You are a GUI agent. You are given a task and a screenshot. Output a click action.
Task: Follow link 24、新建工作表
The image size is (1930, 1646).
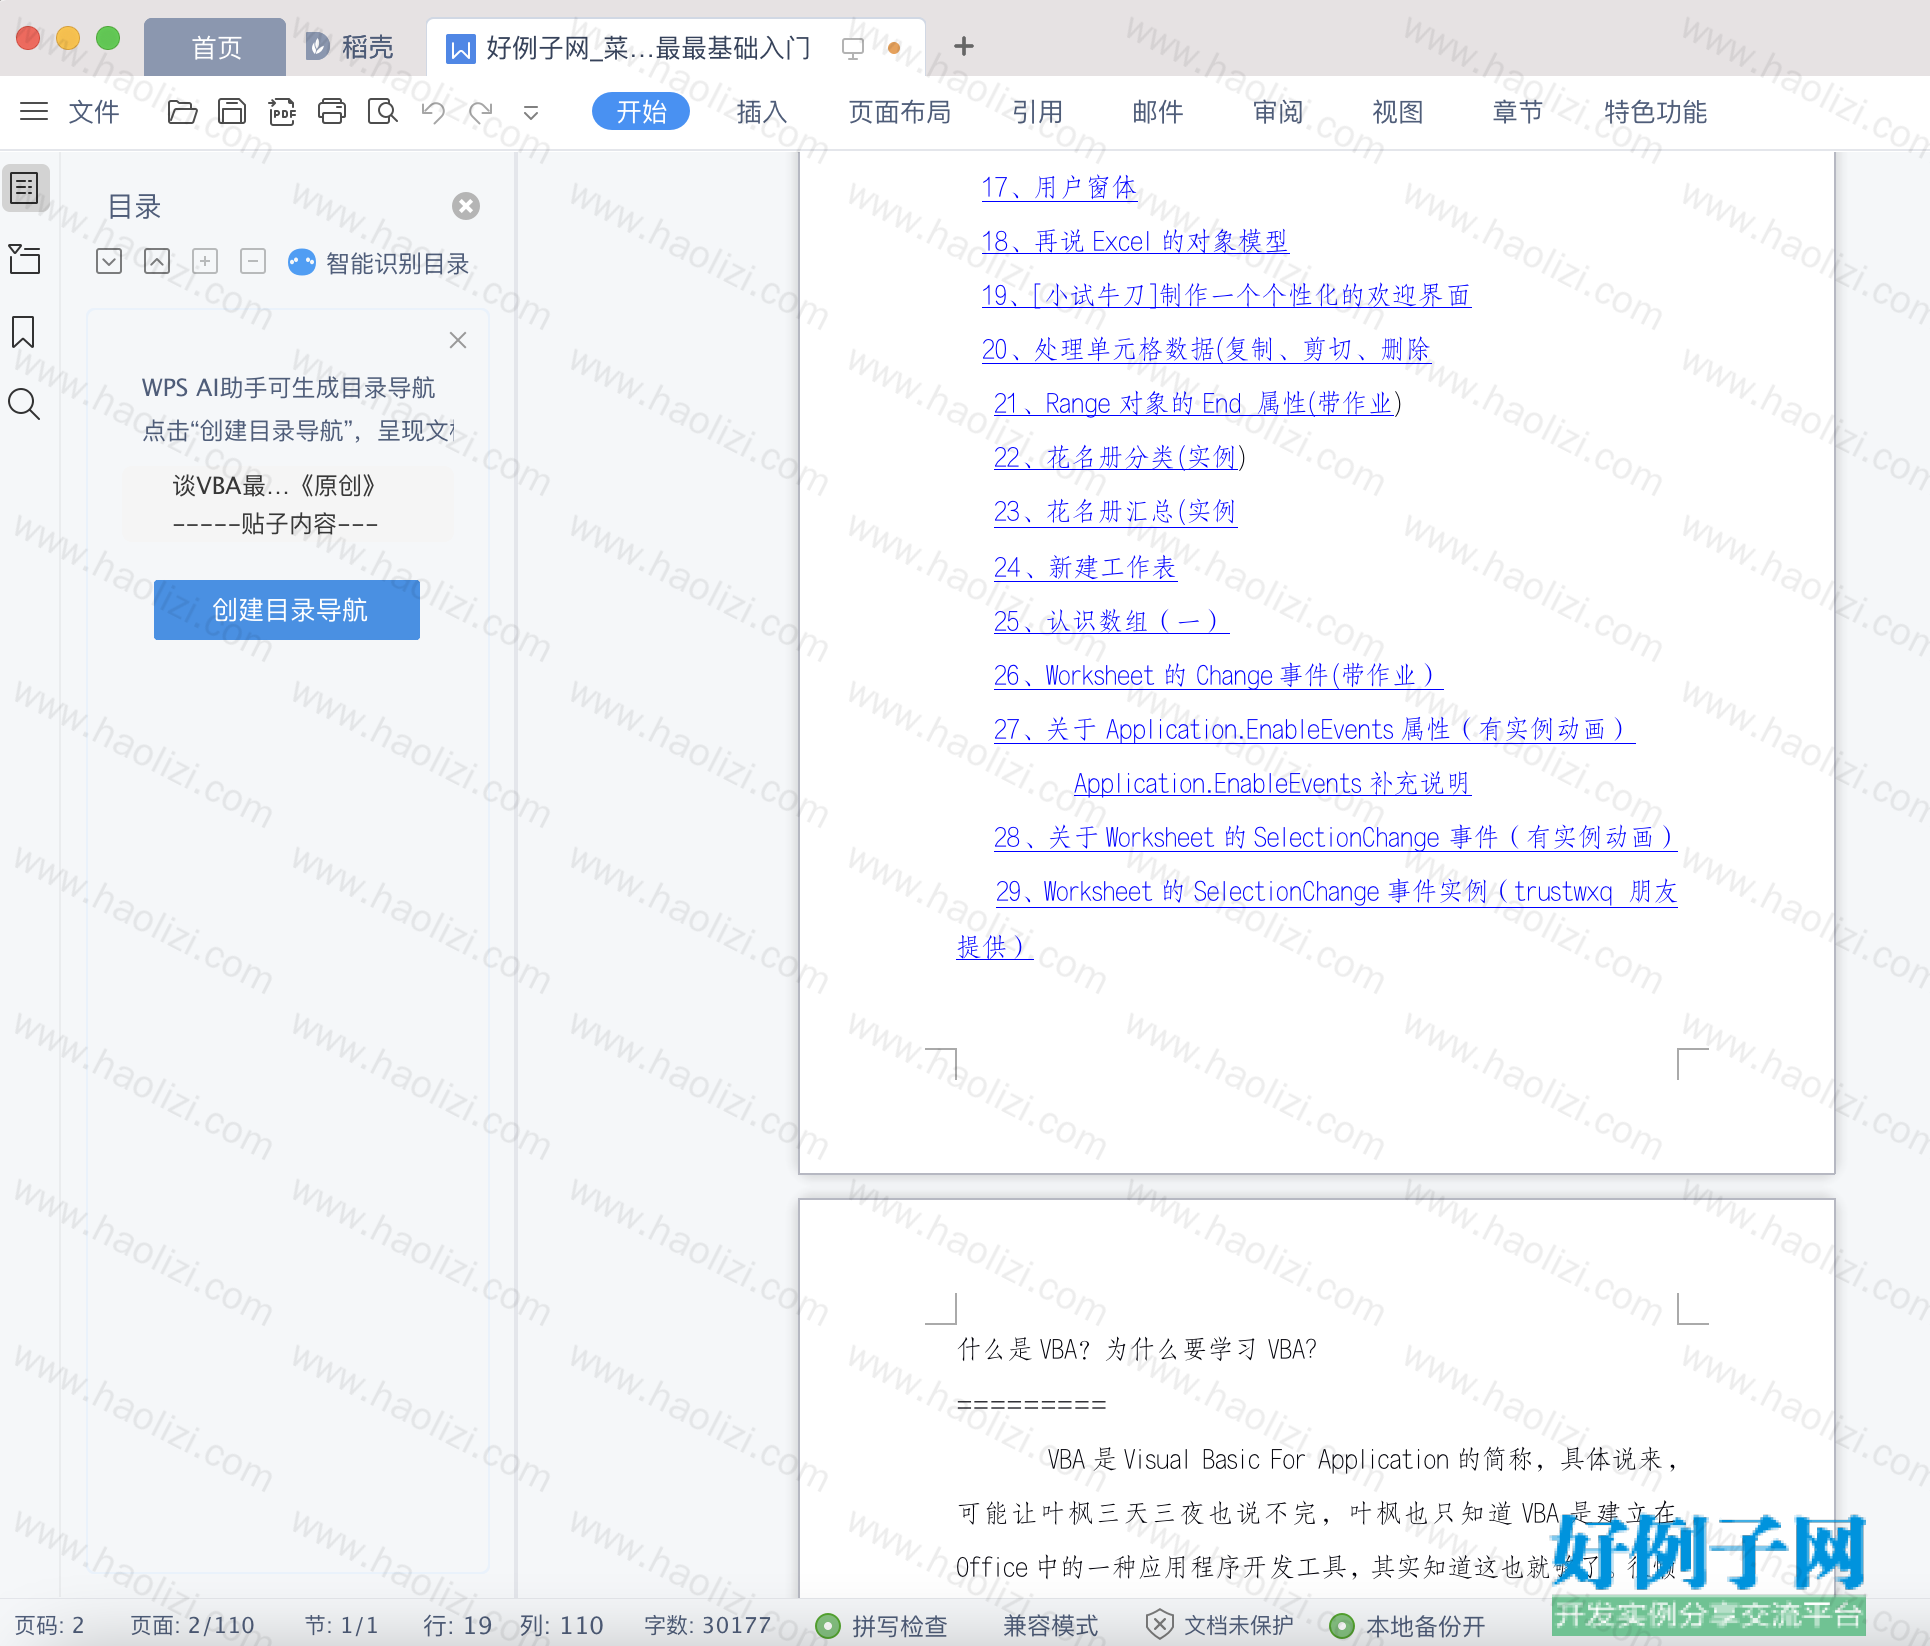point(1085,567)
